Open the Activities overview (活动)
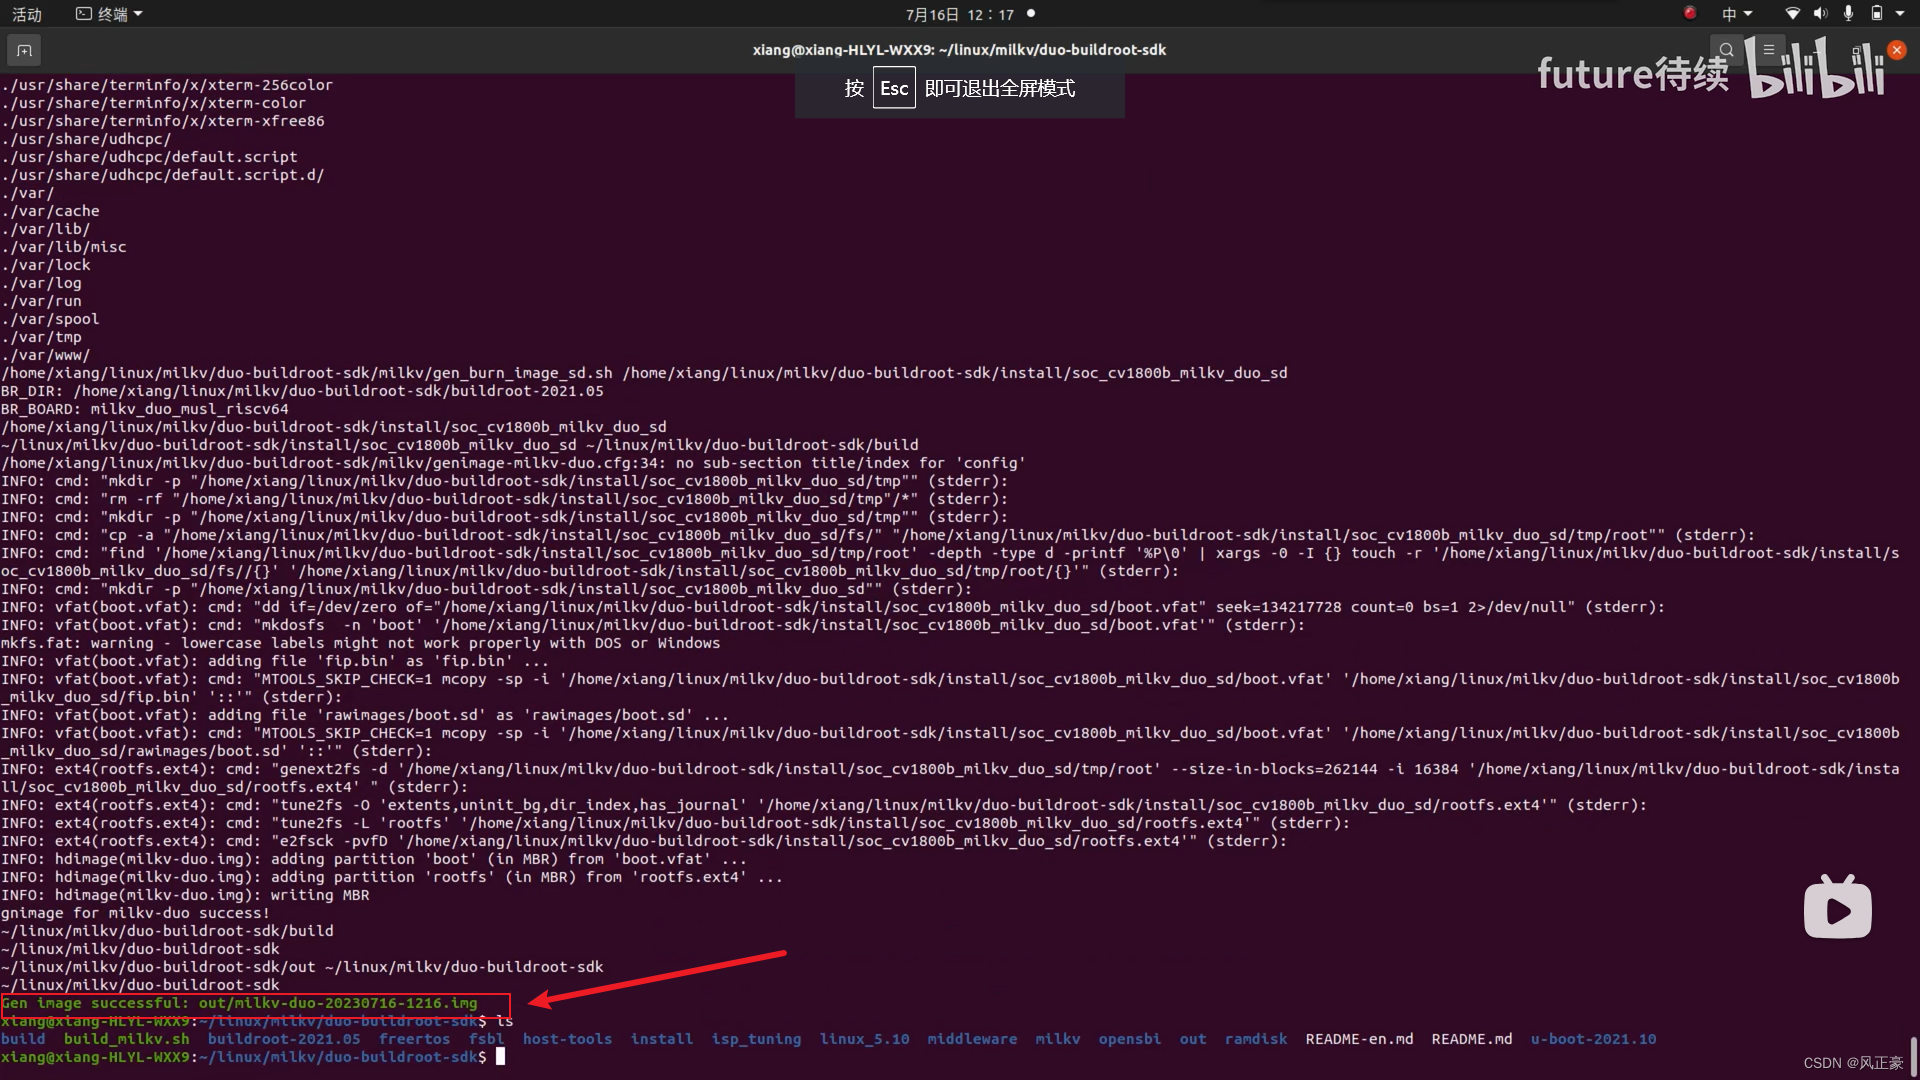Viewport: 1920px width, 1080px height. (27, 14)
